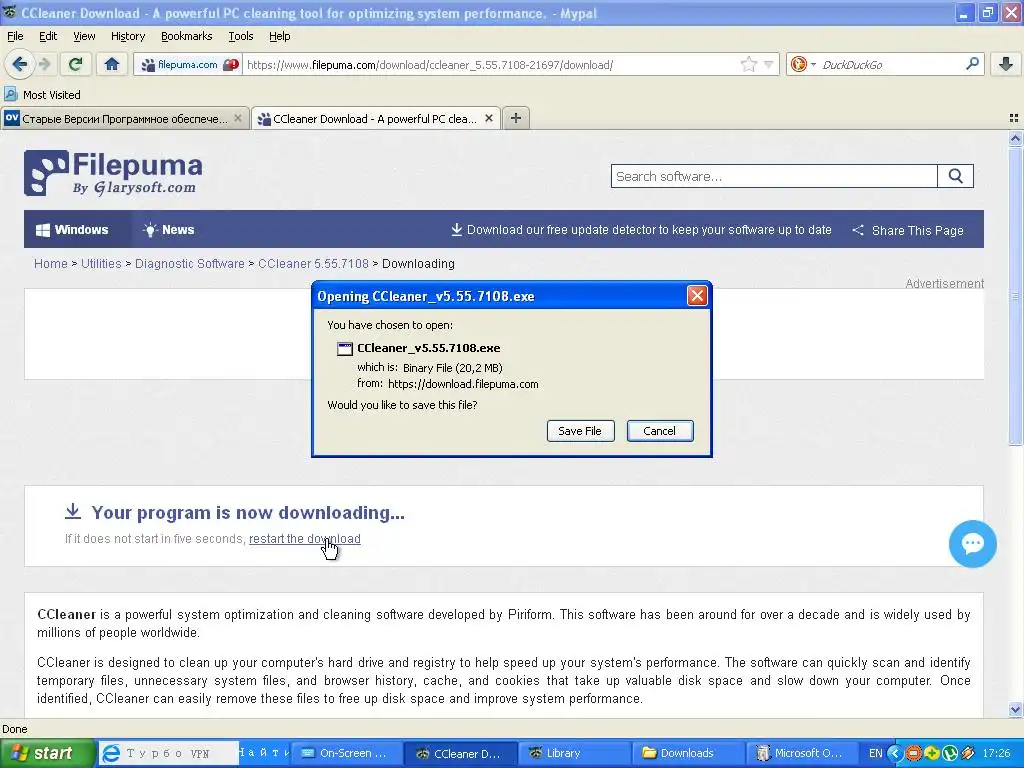Image resolution: width=1024 pixels, height=768 pixels.
Task: Open the Downloads arrow toolbar button
Action: (x=1006, y=64)
